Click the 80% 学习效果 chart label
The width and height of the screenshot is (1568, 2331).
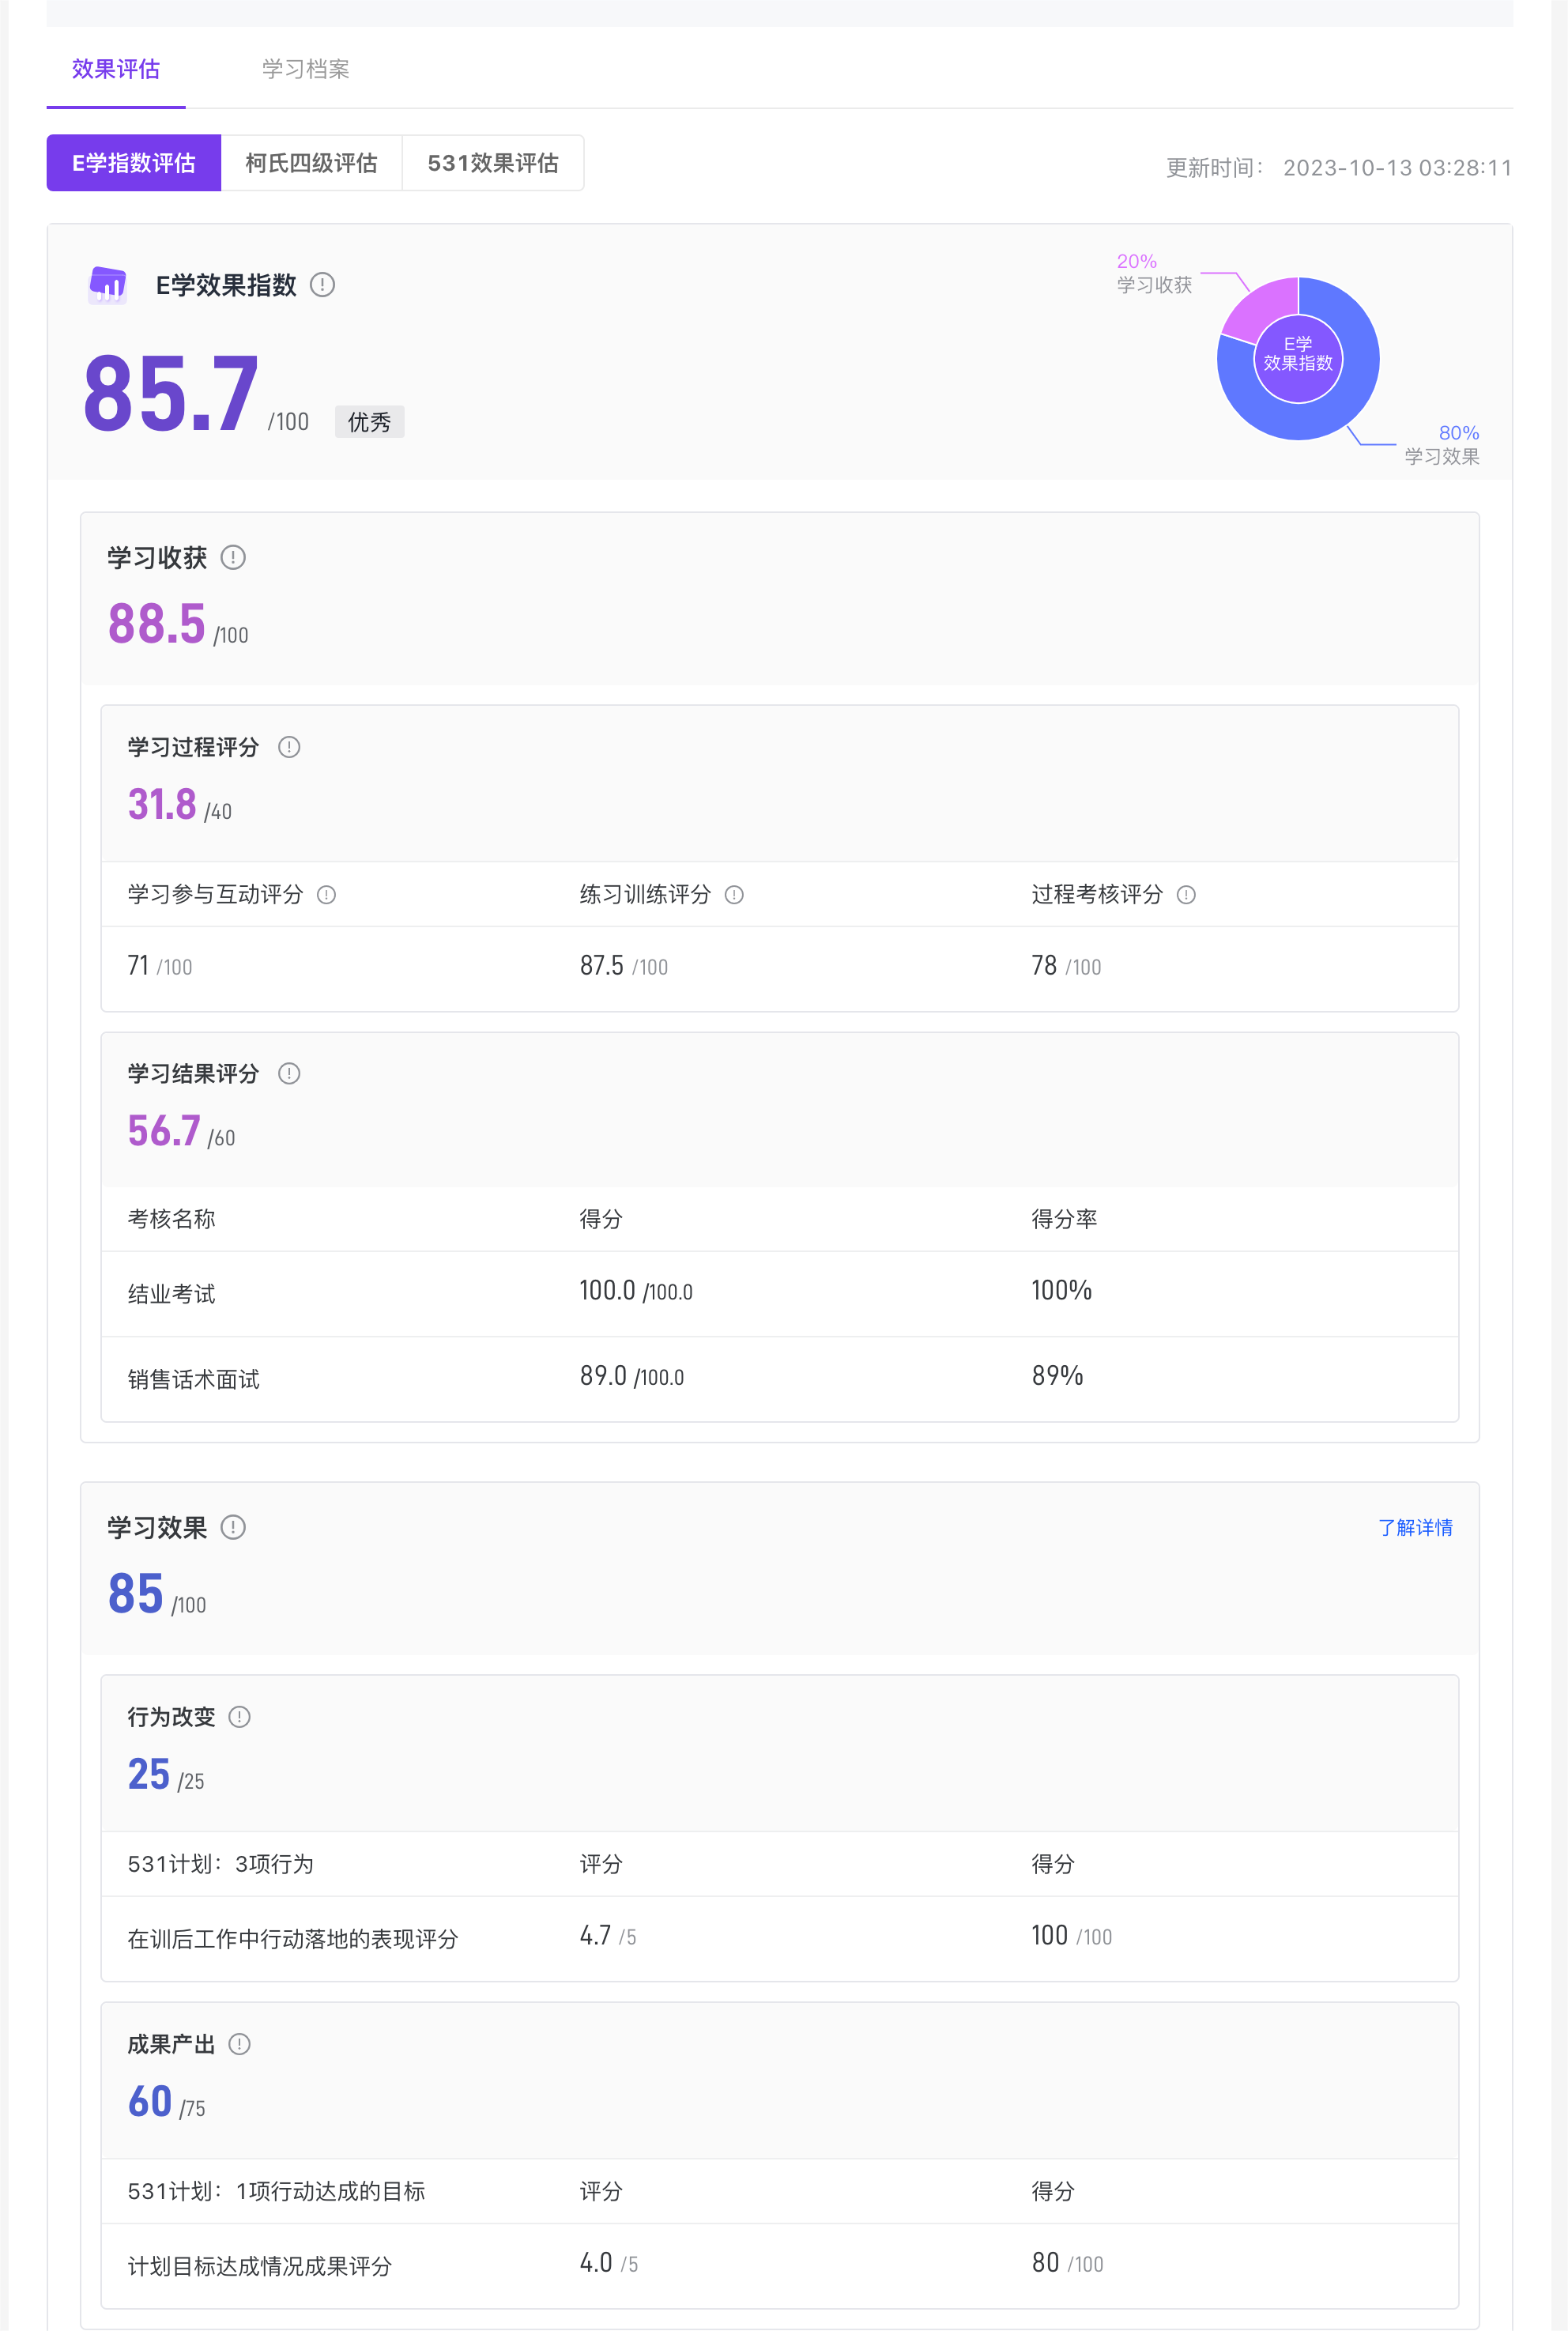tap(1442, 445)
